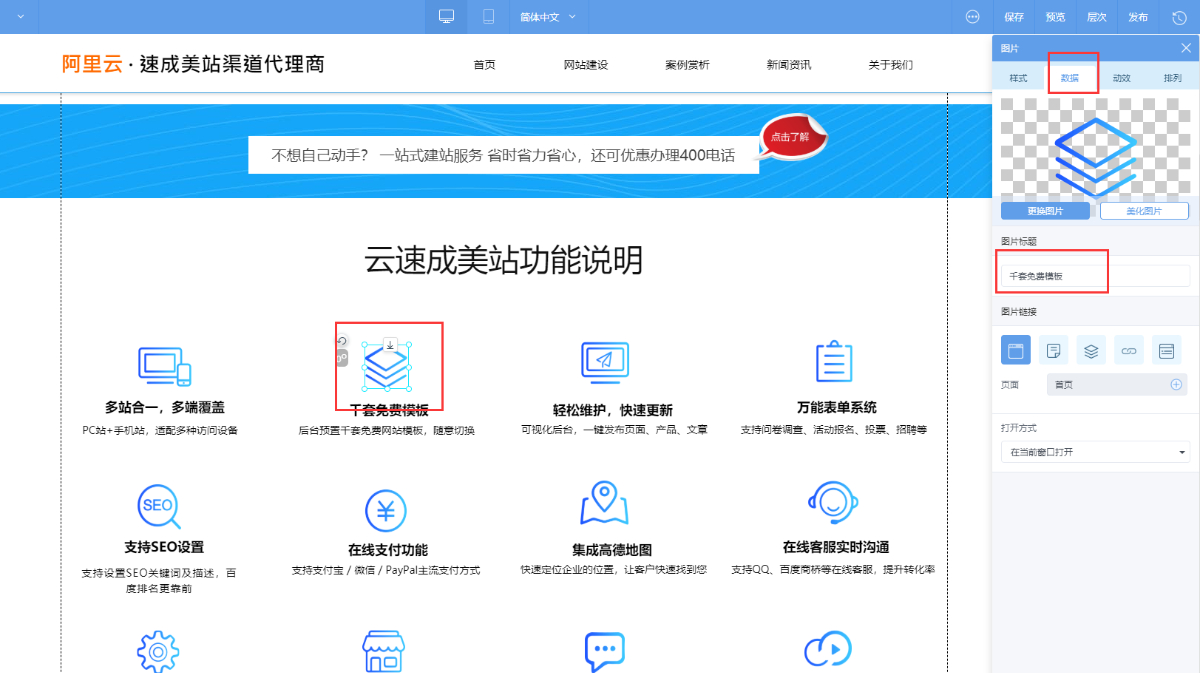Screen dimensions: 1200x673
Task: Expand the top-left chevron menu
Action: 20,17
